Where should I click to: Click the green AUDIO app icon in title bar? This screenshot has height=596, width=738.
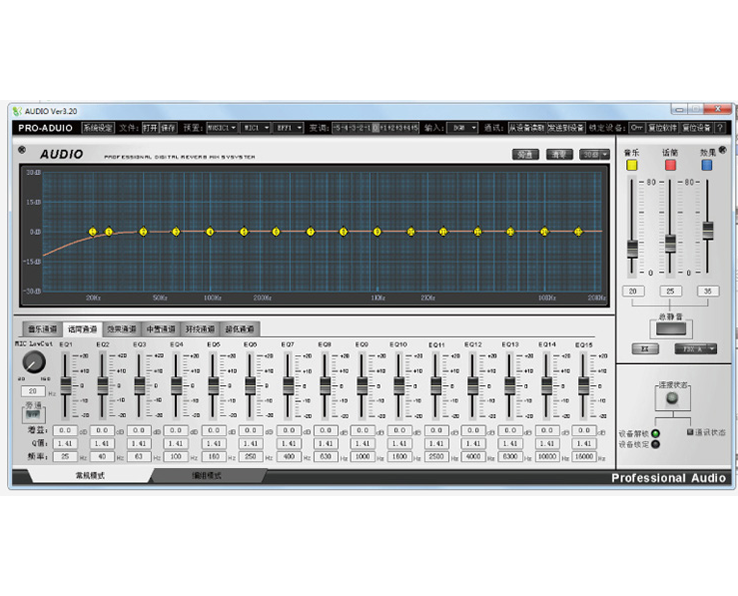click(17, 111)
